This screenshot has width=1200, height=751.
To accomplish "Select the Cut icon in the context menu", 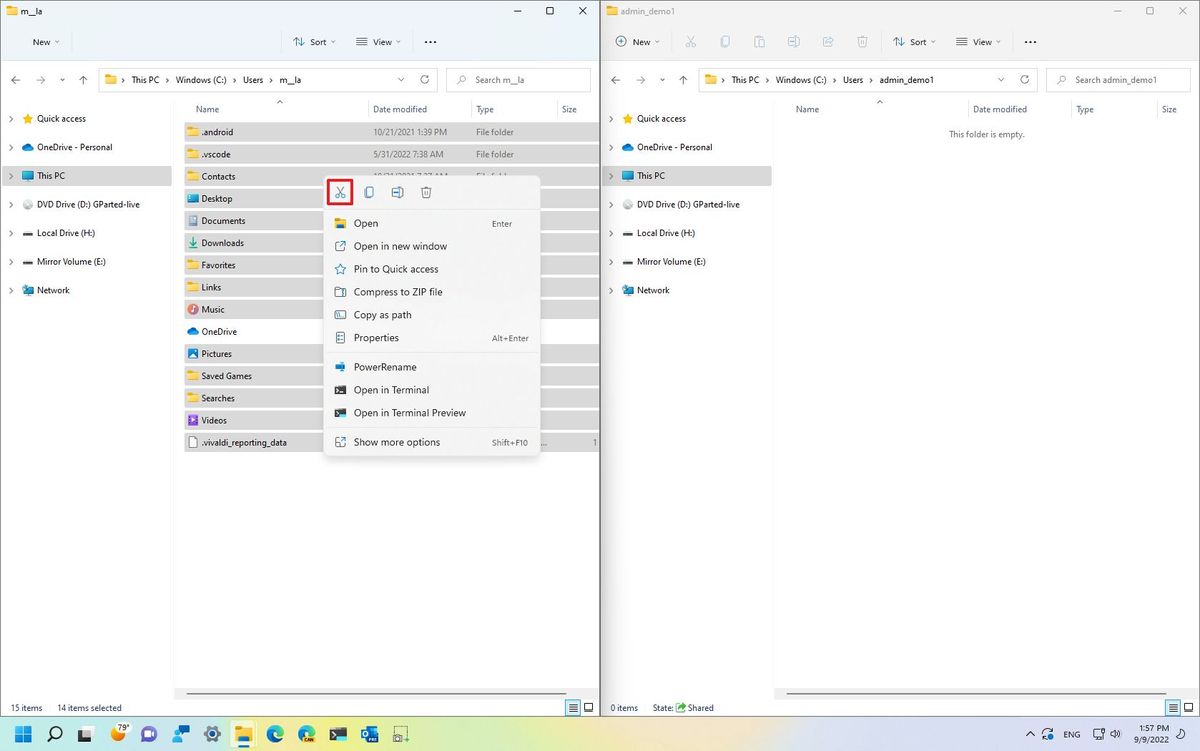I will [341, 192].
